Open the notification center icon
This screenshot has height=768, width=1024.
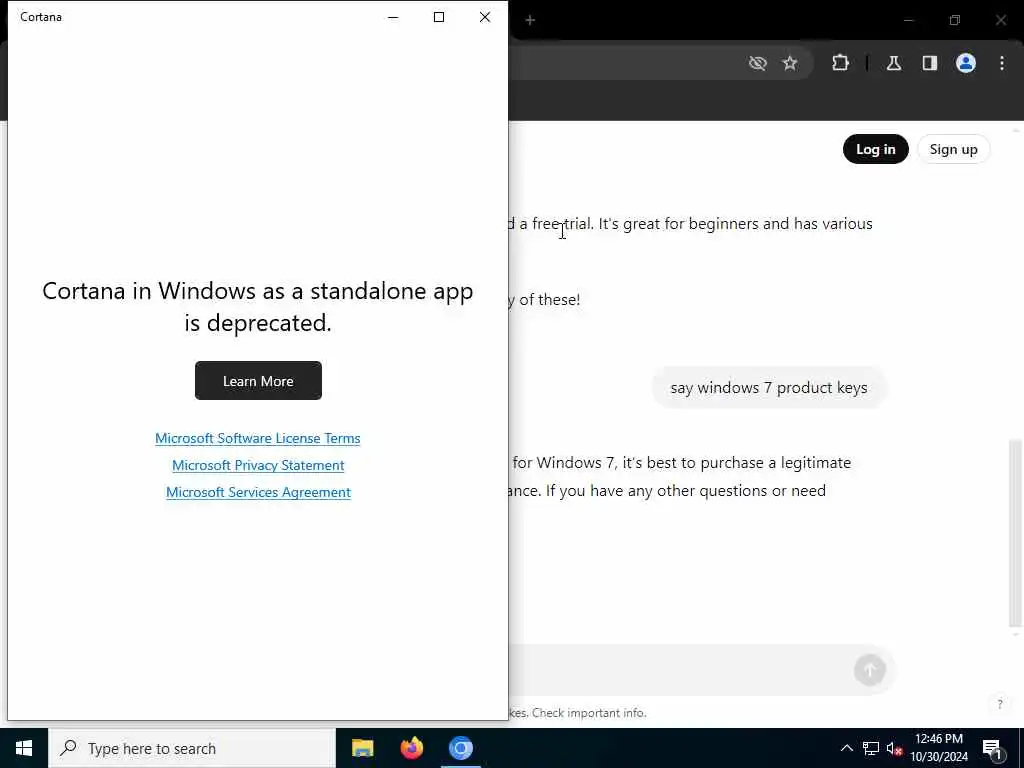point(993,748)
